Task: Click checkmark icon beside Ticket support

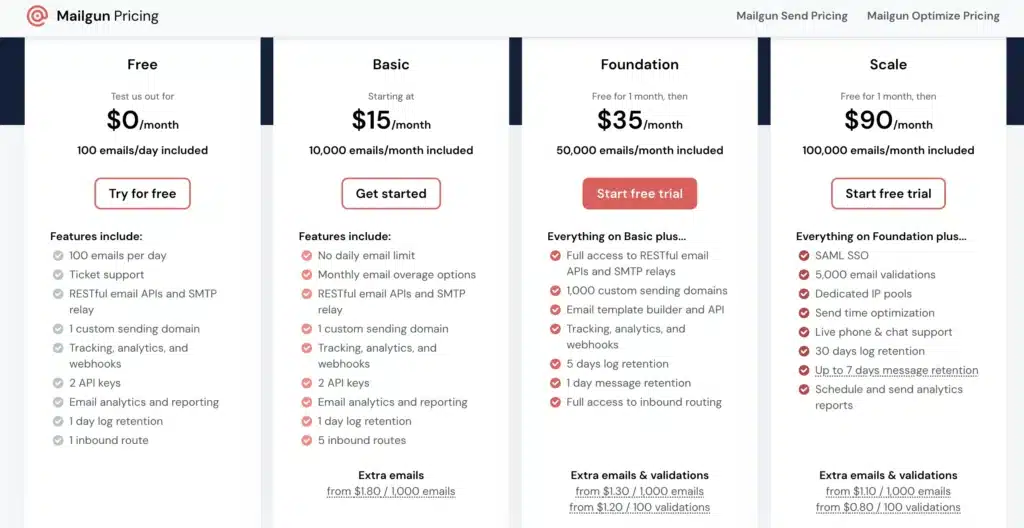Action: click(58, 275)
